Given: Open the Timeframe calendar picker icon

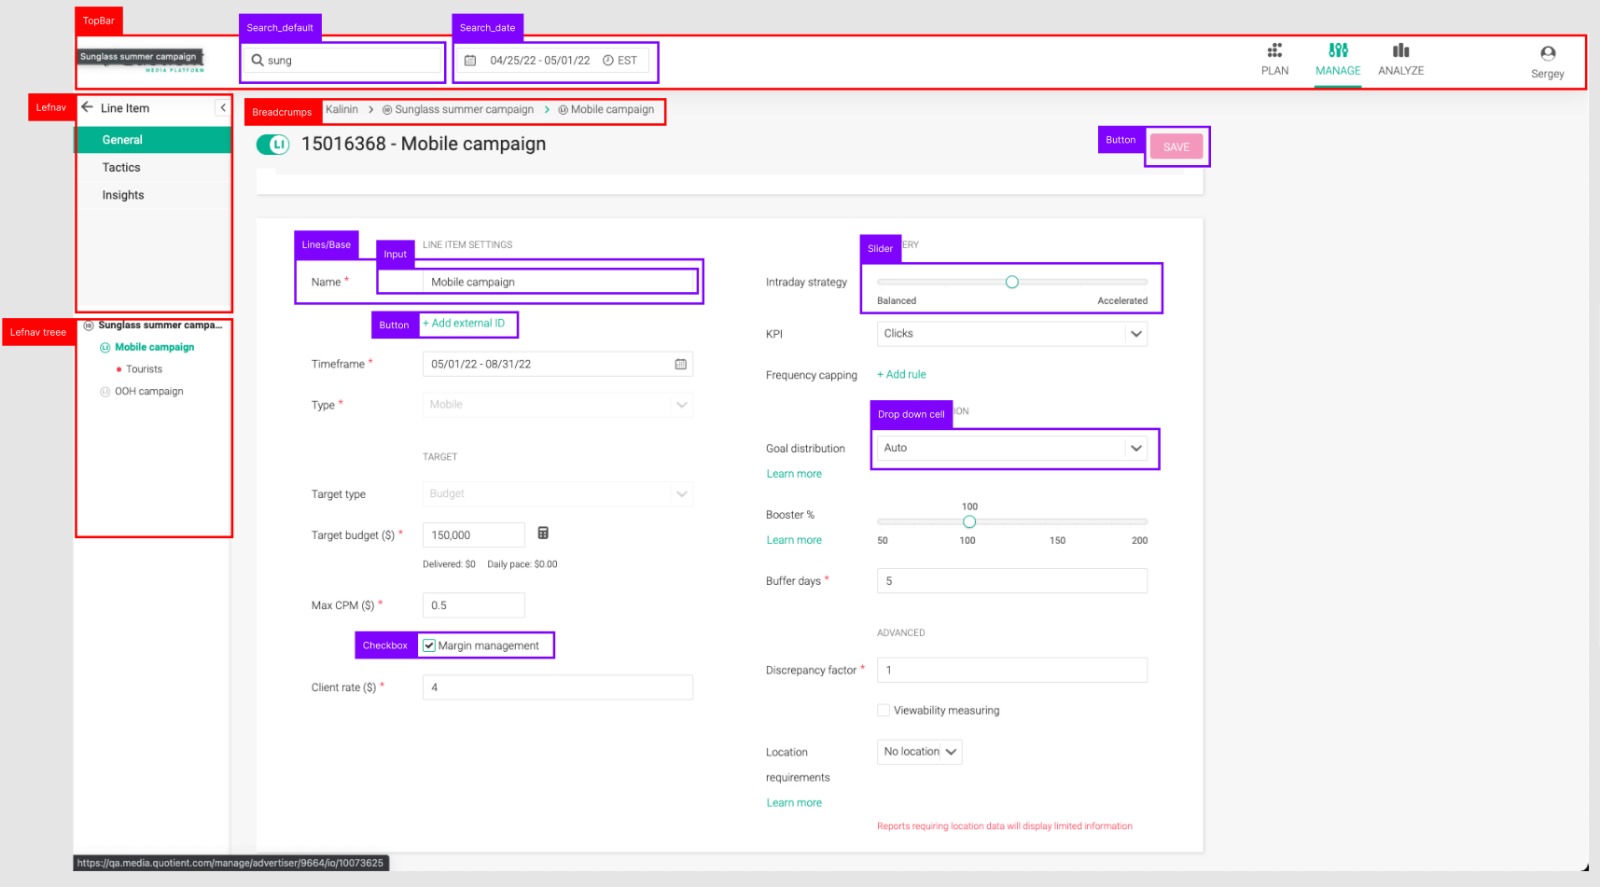Looking at the screenshot, I should point(680,364).
